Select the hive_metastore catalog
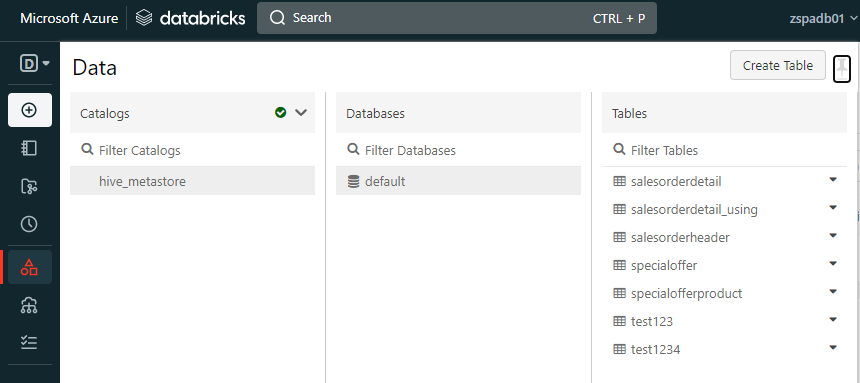 (x=193, y=181)
